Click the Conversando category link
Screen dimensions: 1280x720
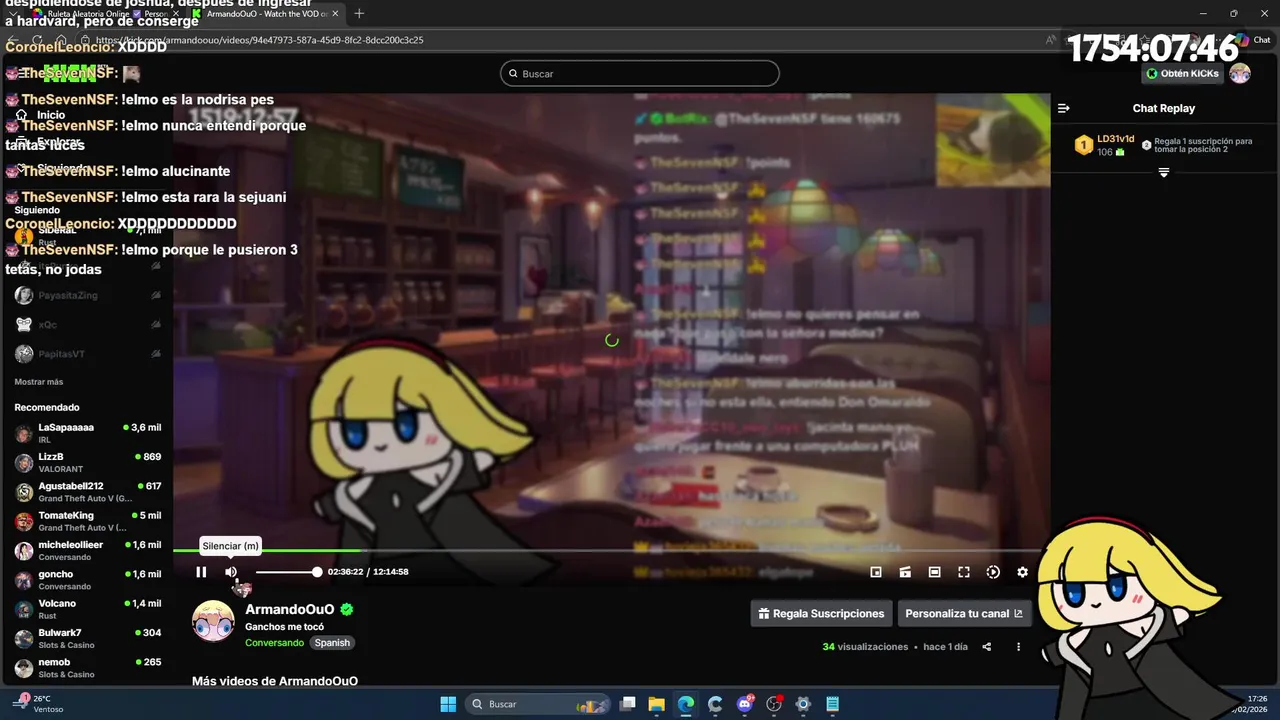(274, 643)
